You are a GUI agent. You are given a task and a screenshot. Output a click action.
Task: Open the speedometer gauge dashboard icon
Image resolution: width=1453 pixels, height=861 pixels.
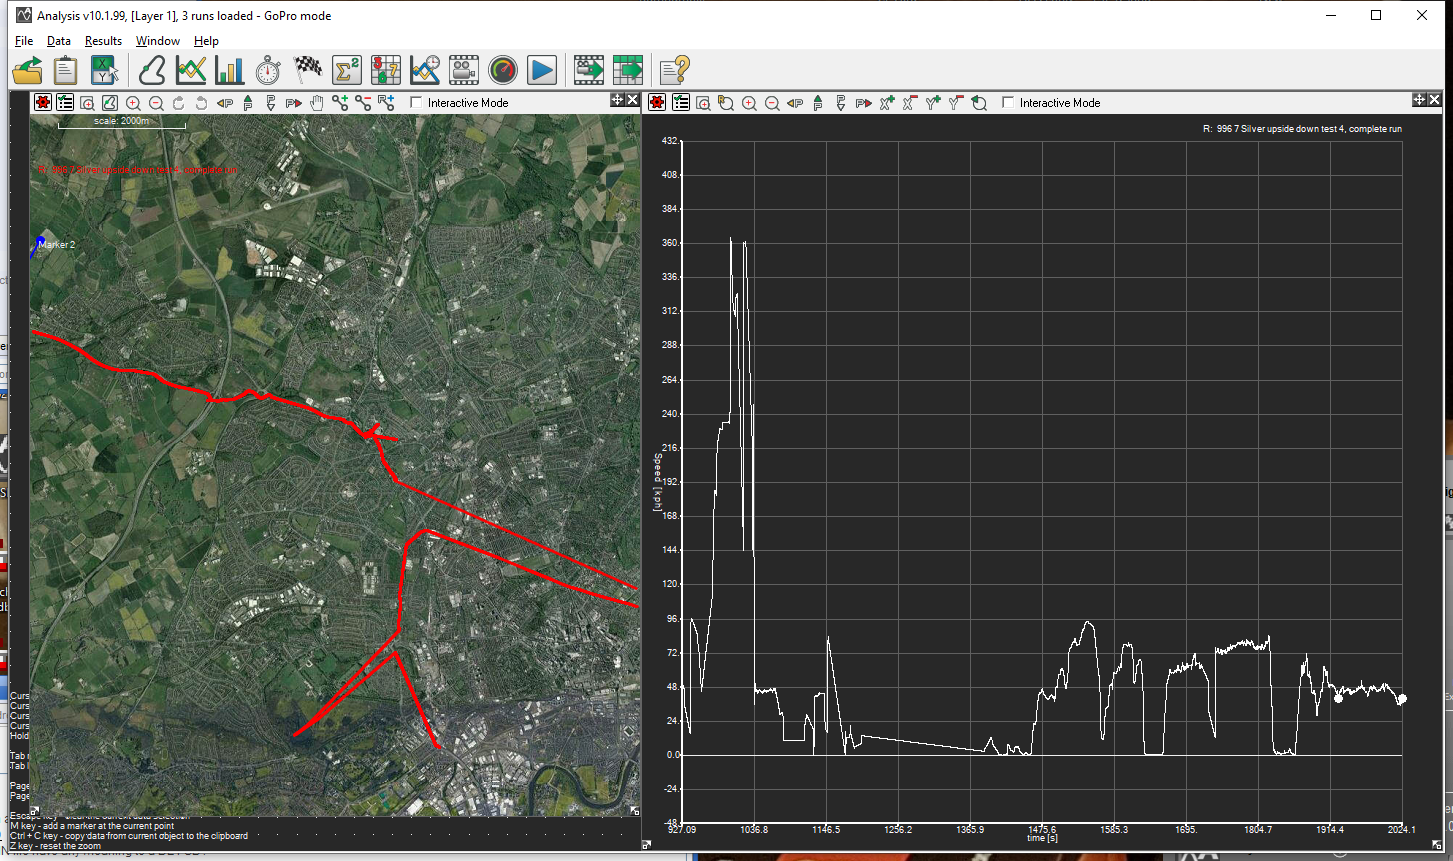tap(503, 70)
